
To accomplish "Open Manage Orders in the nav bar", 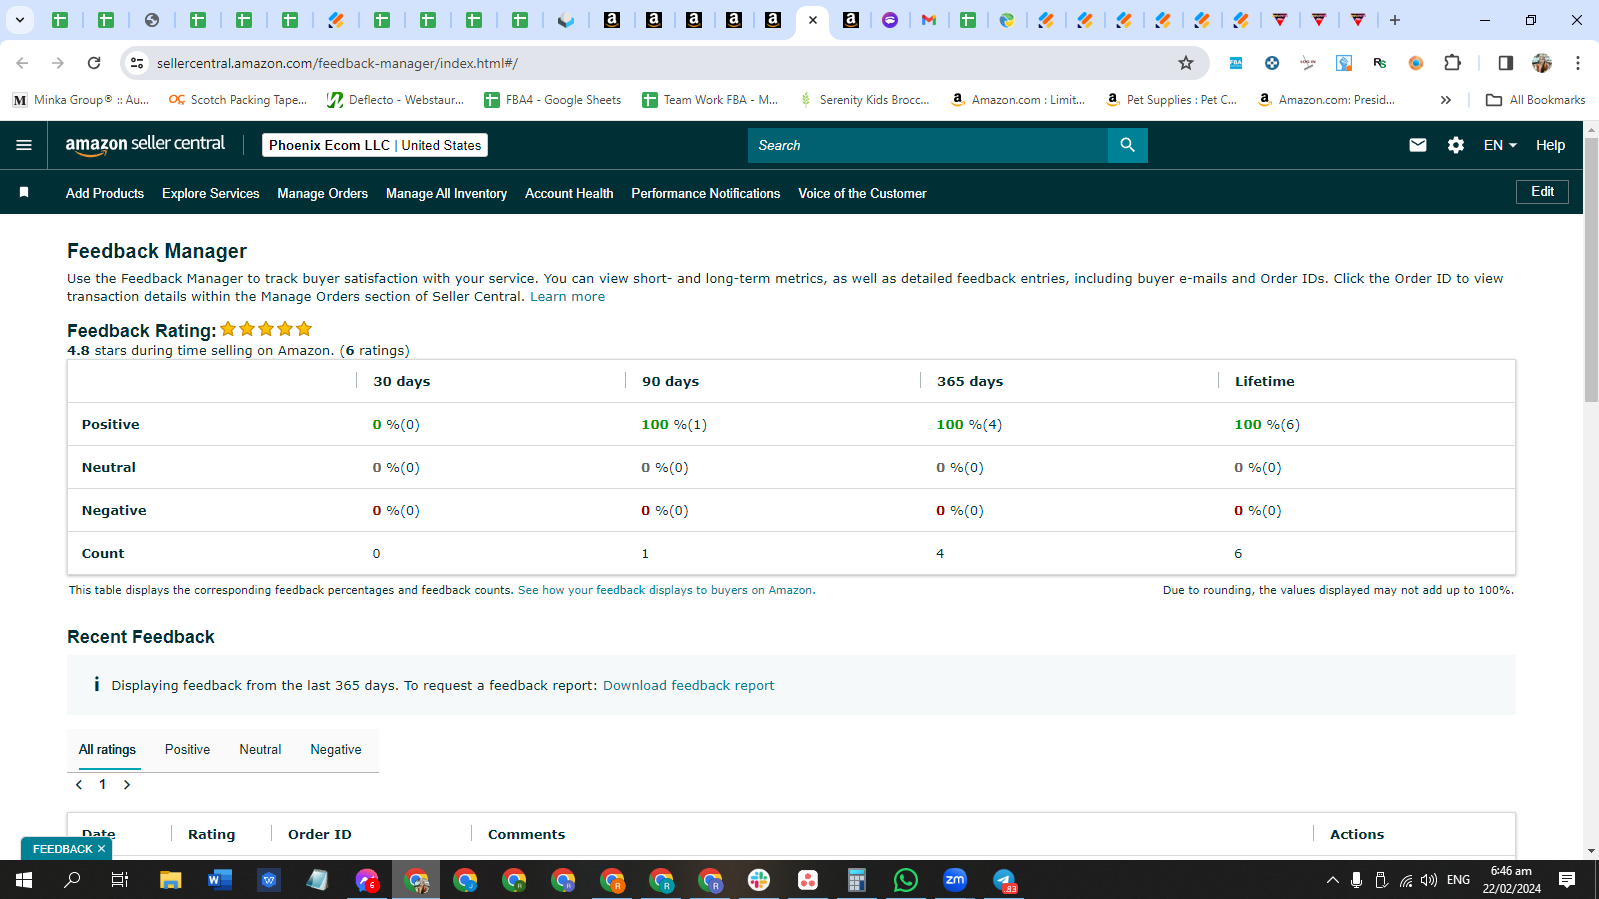I will pos(322,193).
